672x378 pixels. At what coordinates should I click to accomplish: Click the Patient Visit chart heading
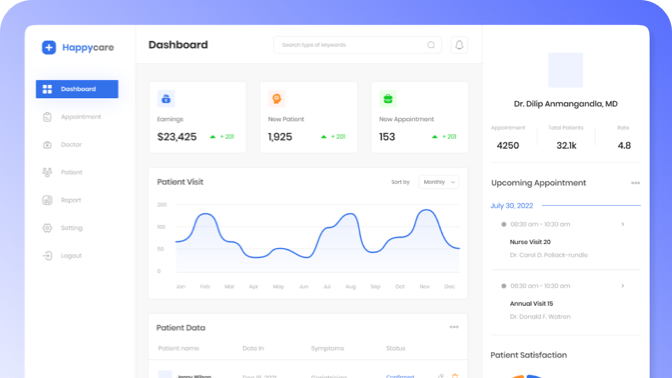click(180, 182)
